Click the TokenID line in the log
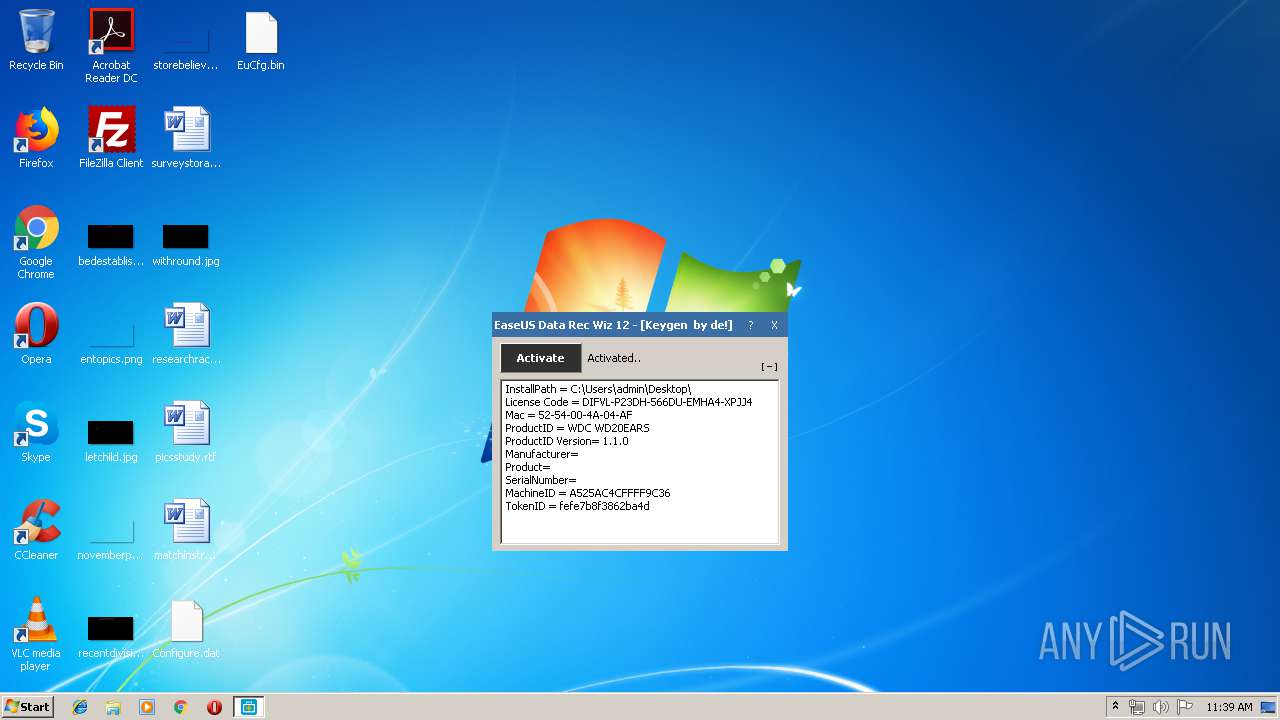Image resolution: width=1280 pixels, height=720 pixels. pos(577,506)
